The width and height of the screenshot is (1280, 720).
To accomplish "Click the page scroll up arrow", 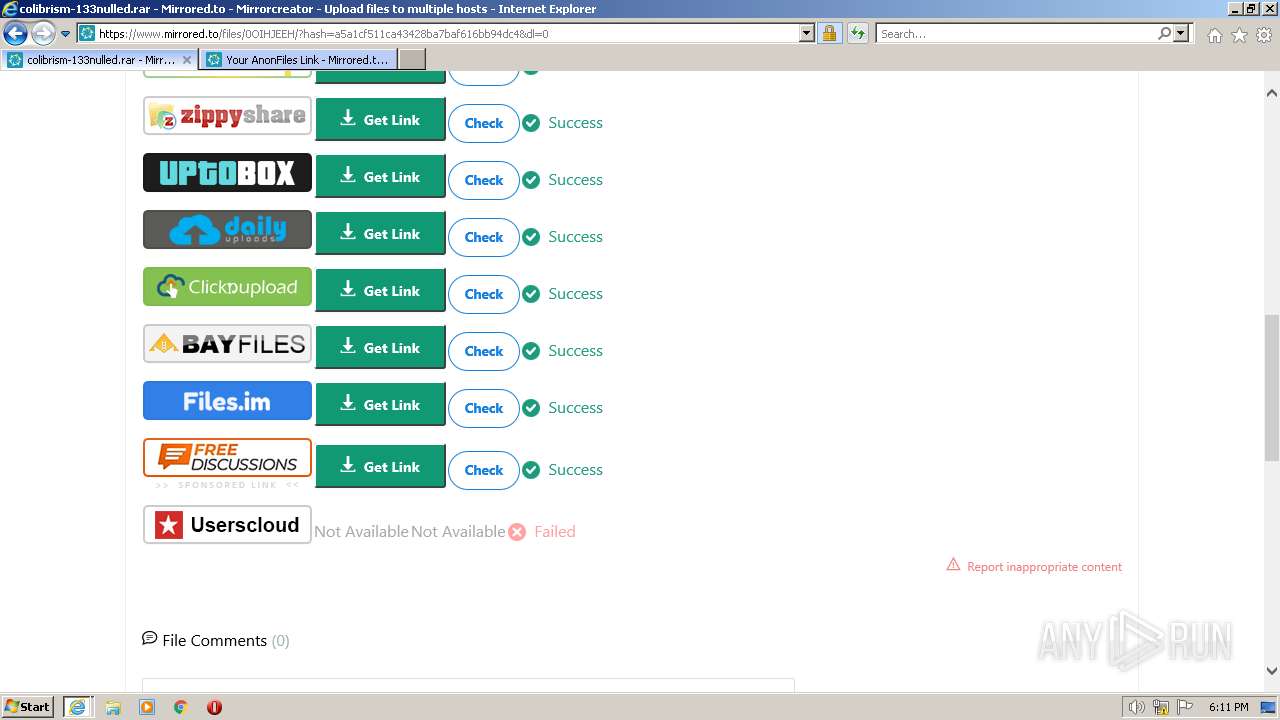I will (1272, 93).
